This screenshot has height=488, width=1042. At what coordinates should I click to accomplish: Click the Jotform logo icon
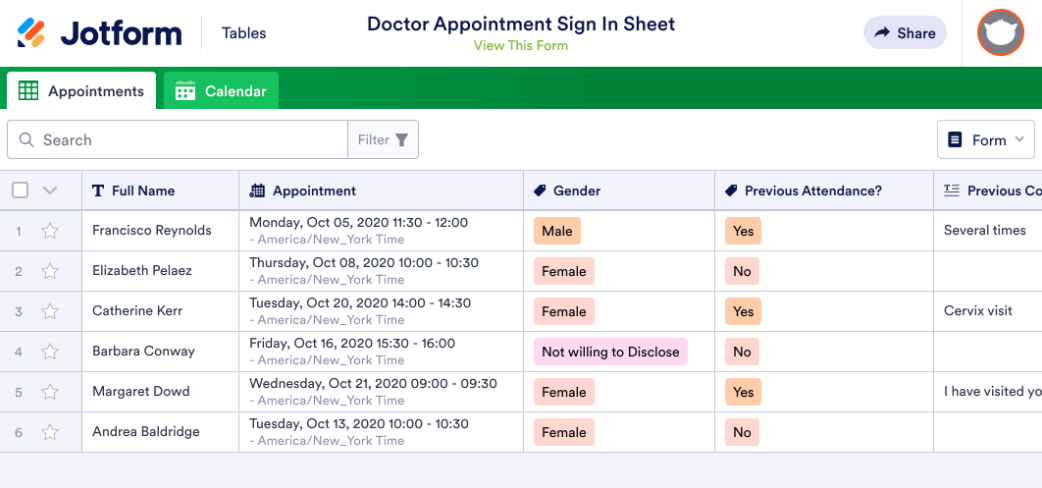tap(31, 33)
